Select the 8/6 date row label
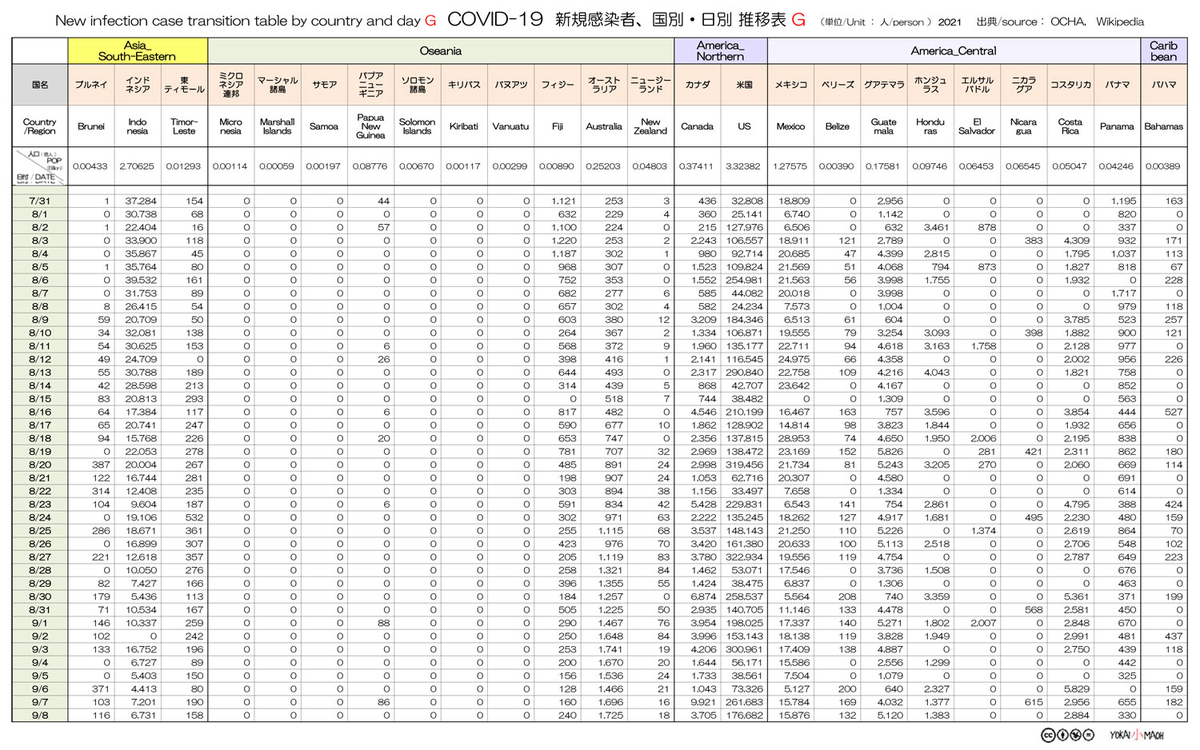1200x750 pixels. point(40,282)
